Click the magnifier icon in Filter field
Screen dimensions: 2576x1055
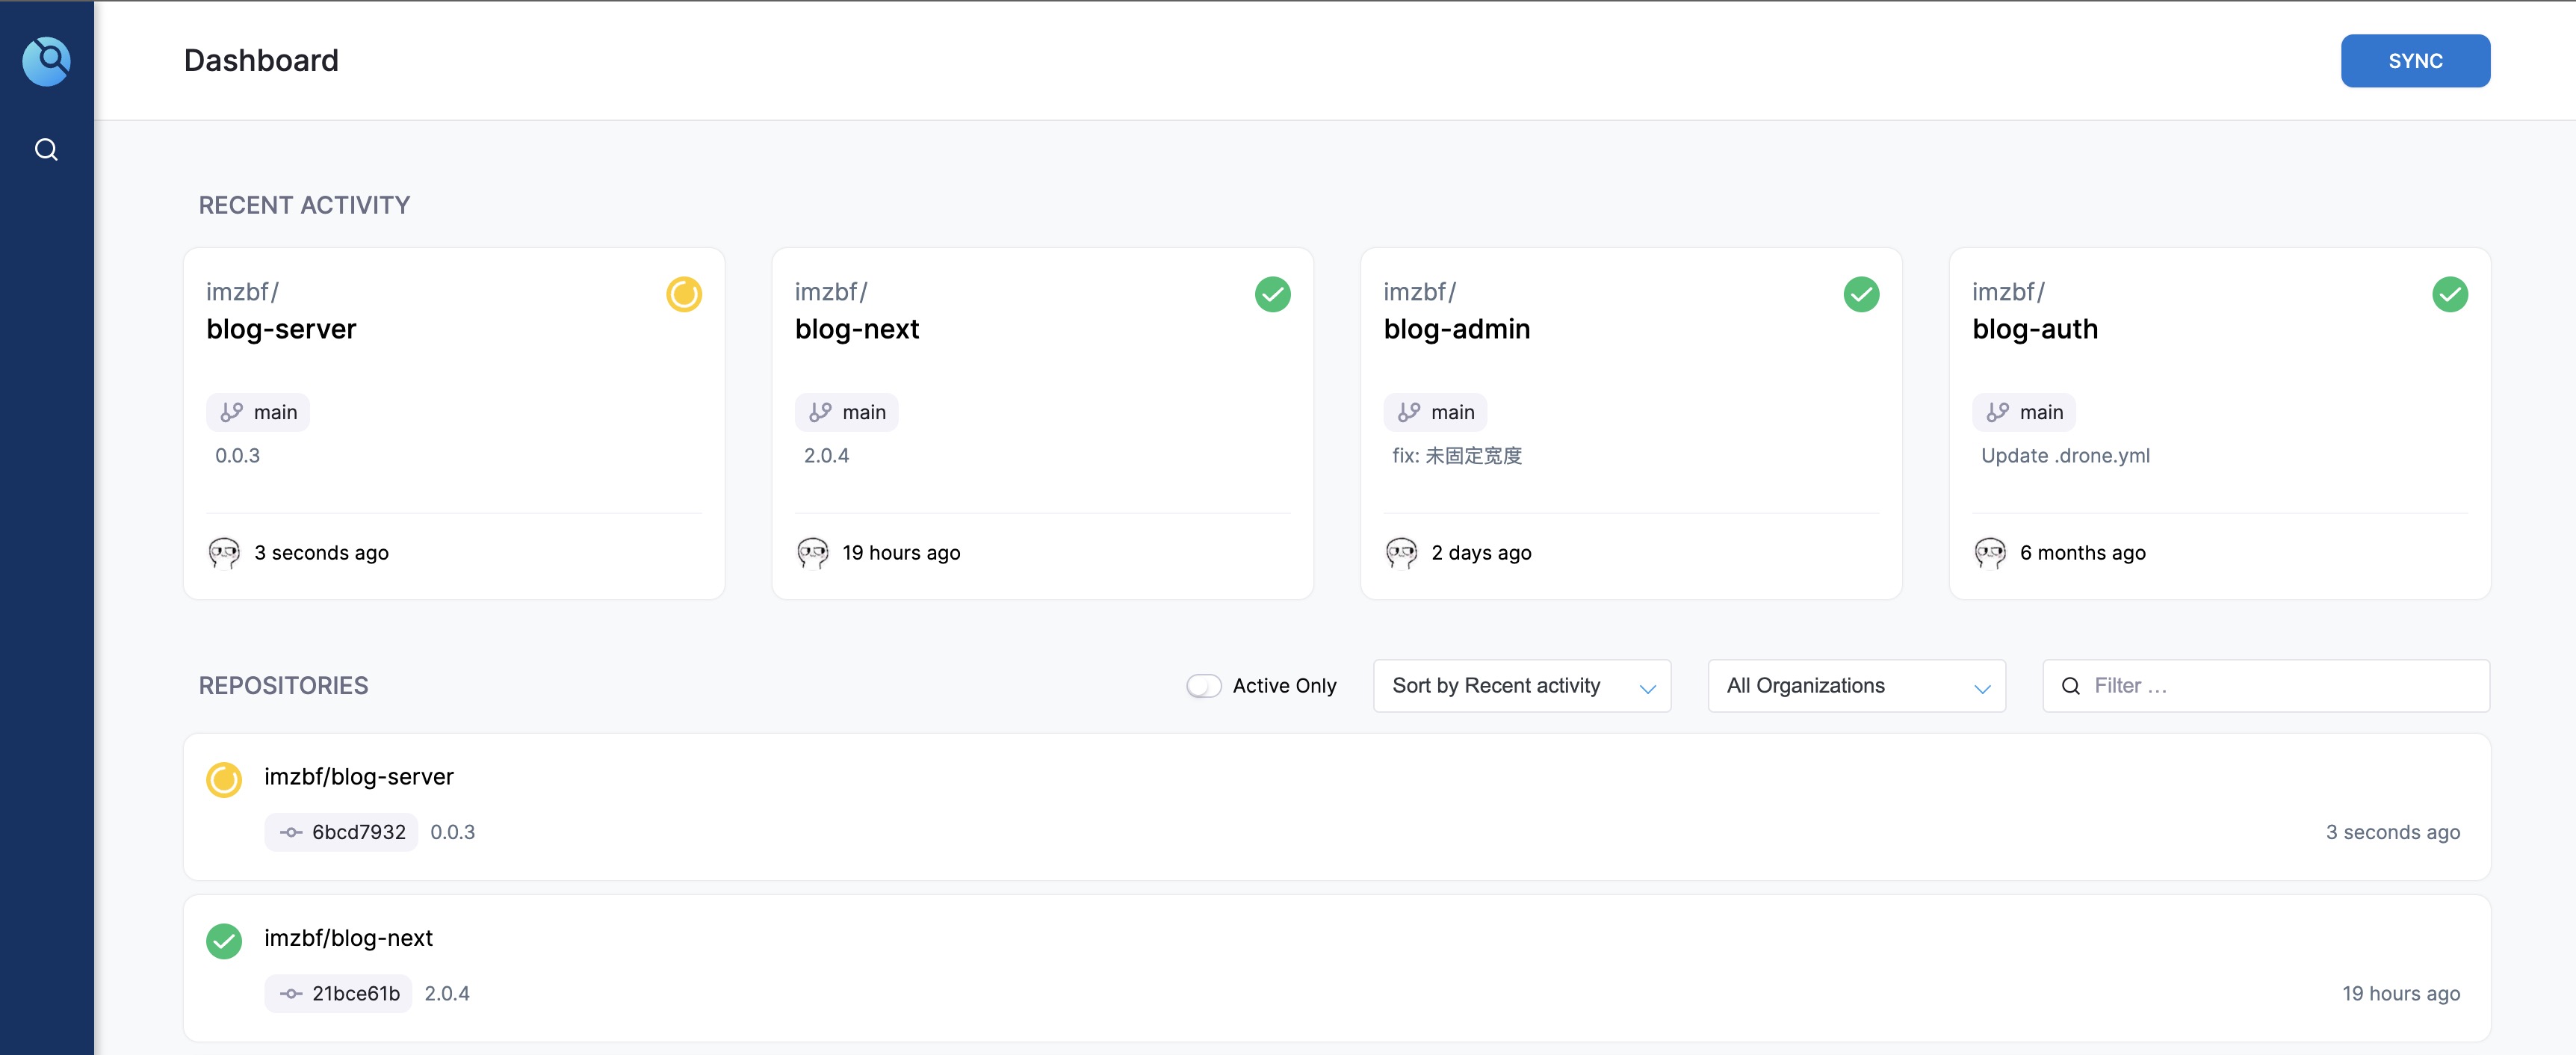coord(2071,686)
